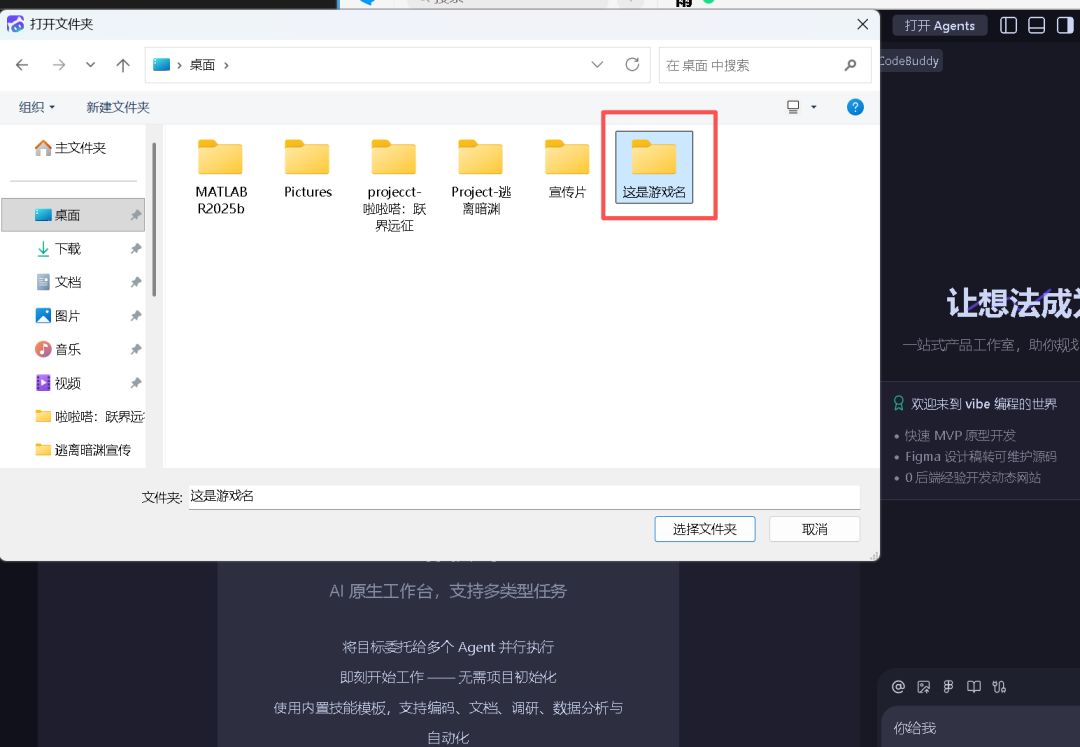This screenshot has height=747, width=1080.
Task: Click 桌面 in the address breadcrumb
Action: (202, 65)
